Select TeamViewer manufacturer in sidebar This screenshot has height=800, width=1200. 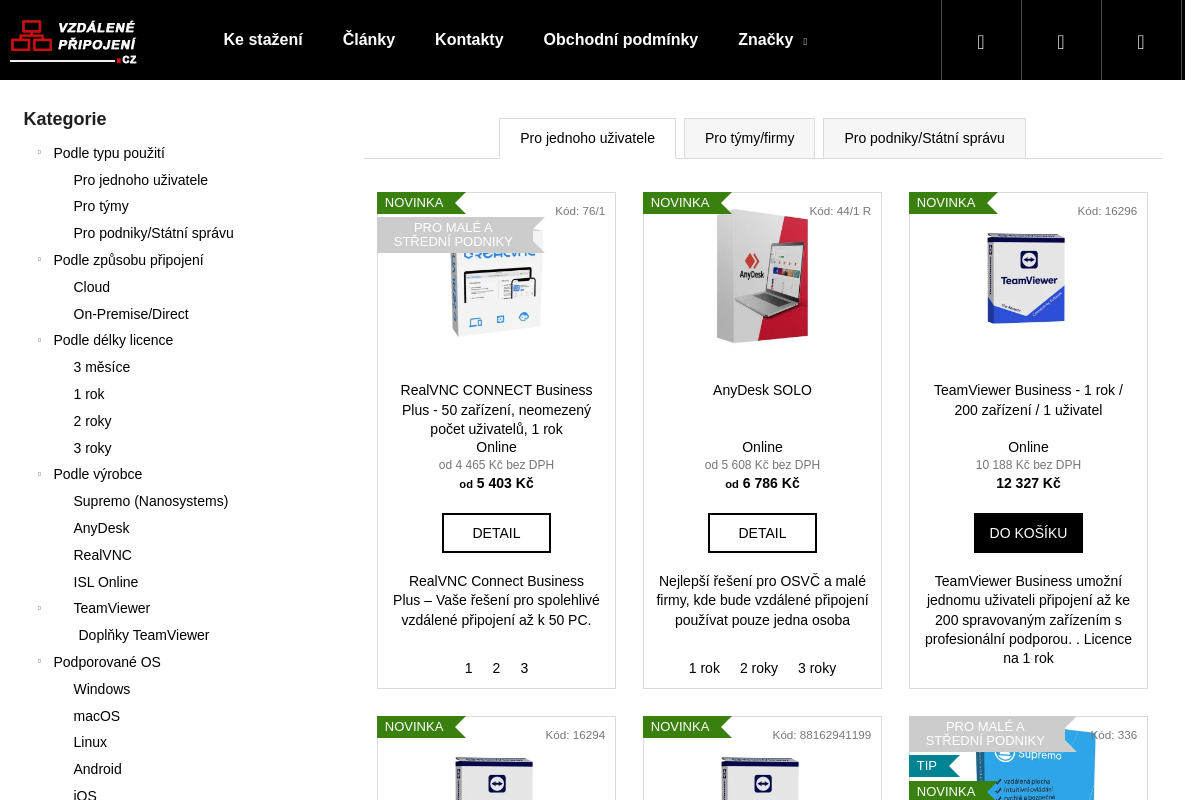point(112,608)
